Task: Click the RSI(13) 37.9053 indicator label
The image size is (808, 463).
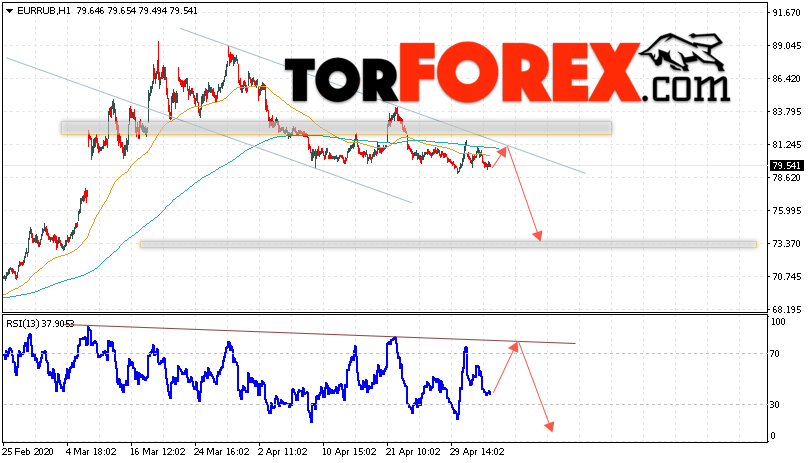Action: coord(40,323)
